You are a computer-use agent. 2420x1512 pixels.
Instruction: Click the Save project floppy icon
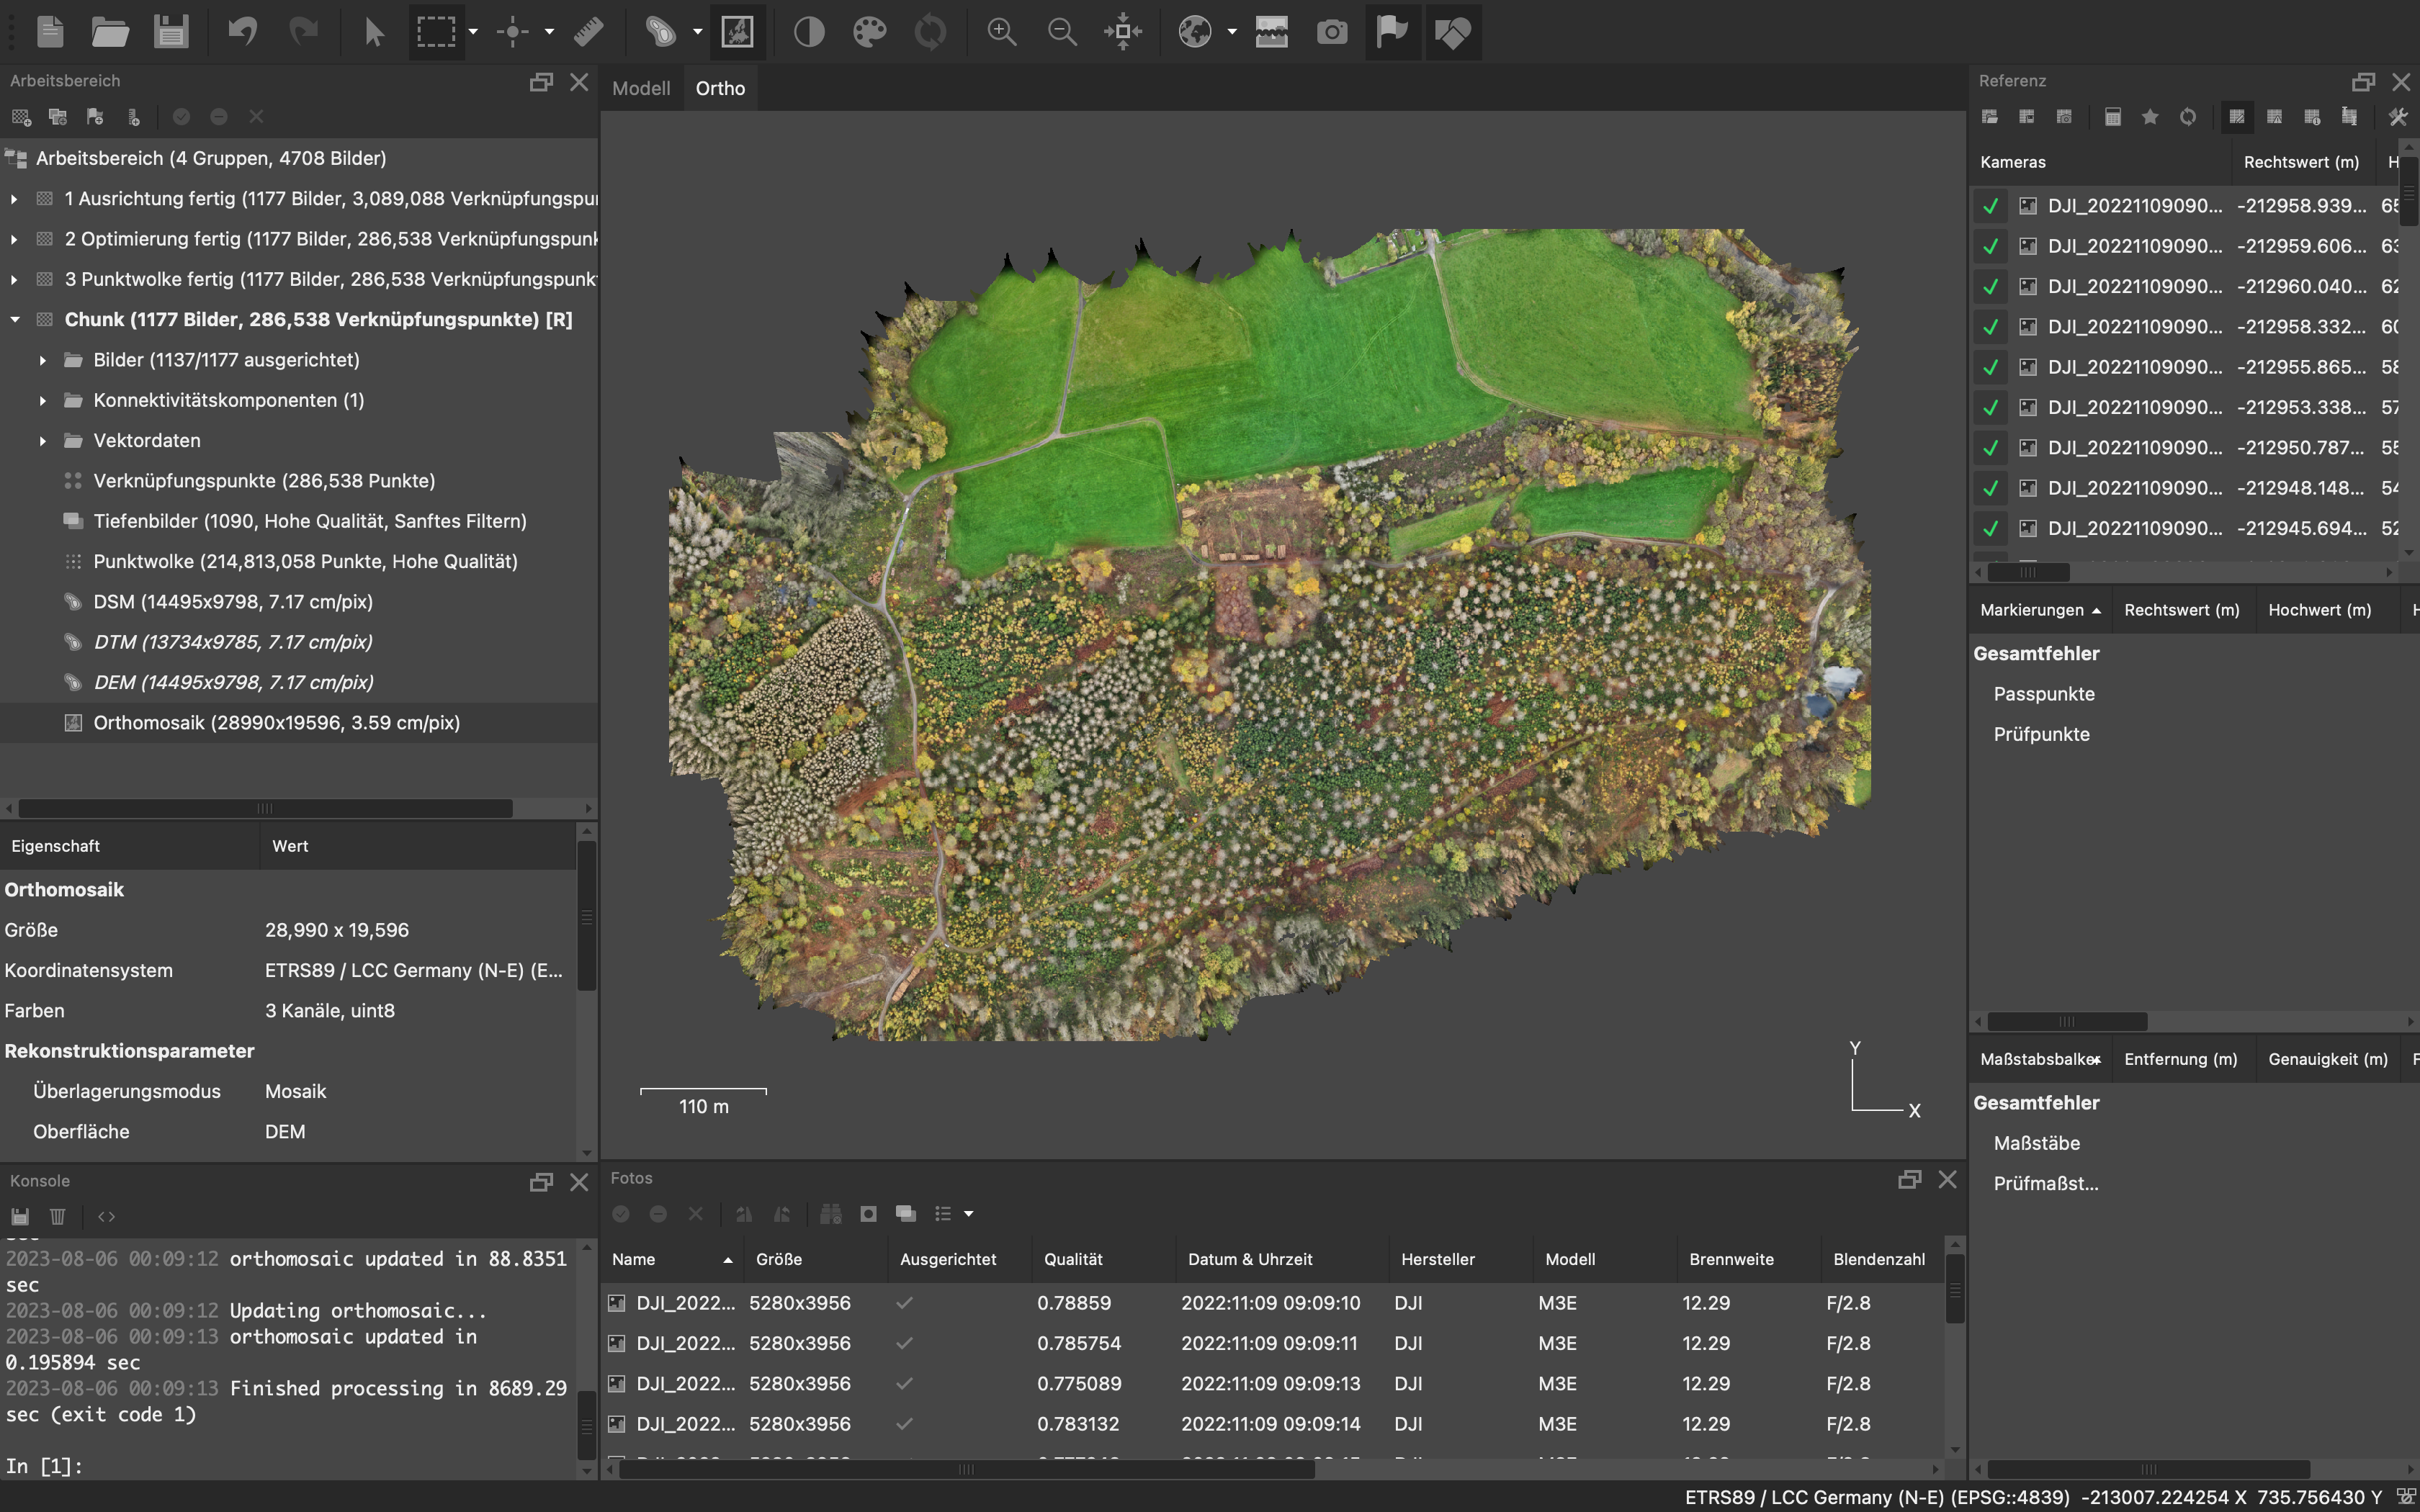171,32
